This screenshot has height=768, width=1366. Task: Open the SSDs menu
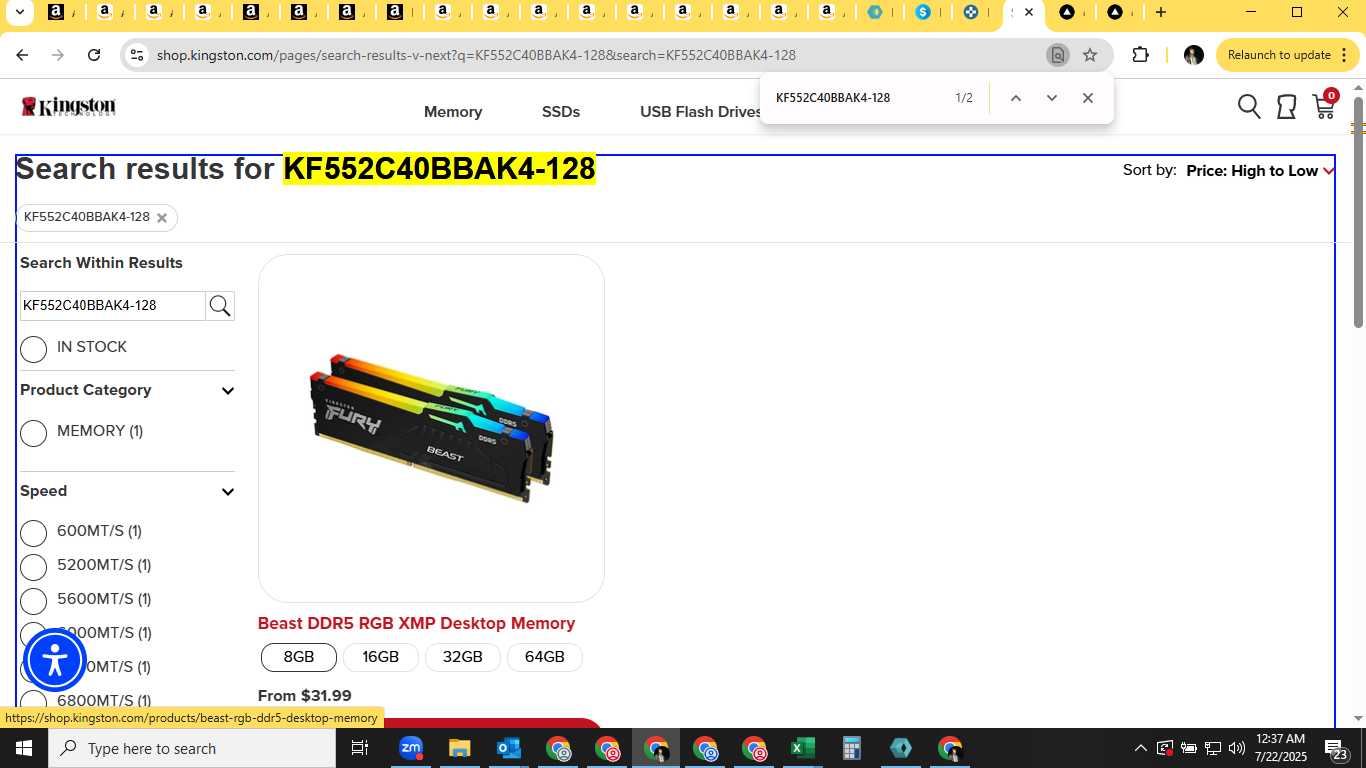pyautogui.click(x=561, y=112)
